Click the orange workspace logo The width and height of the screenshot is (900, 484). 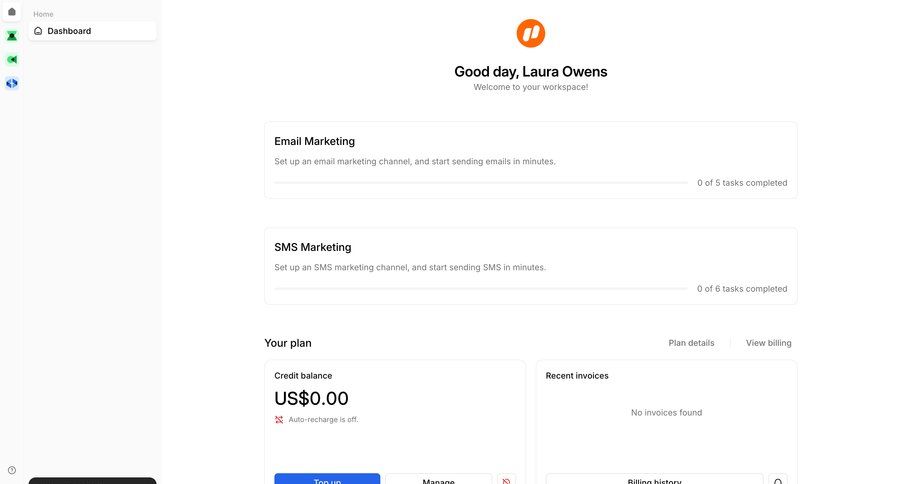(530, 33)
